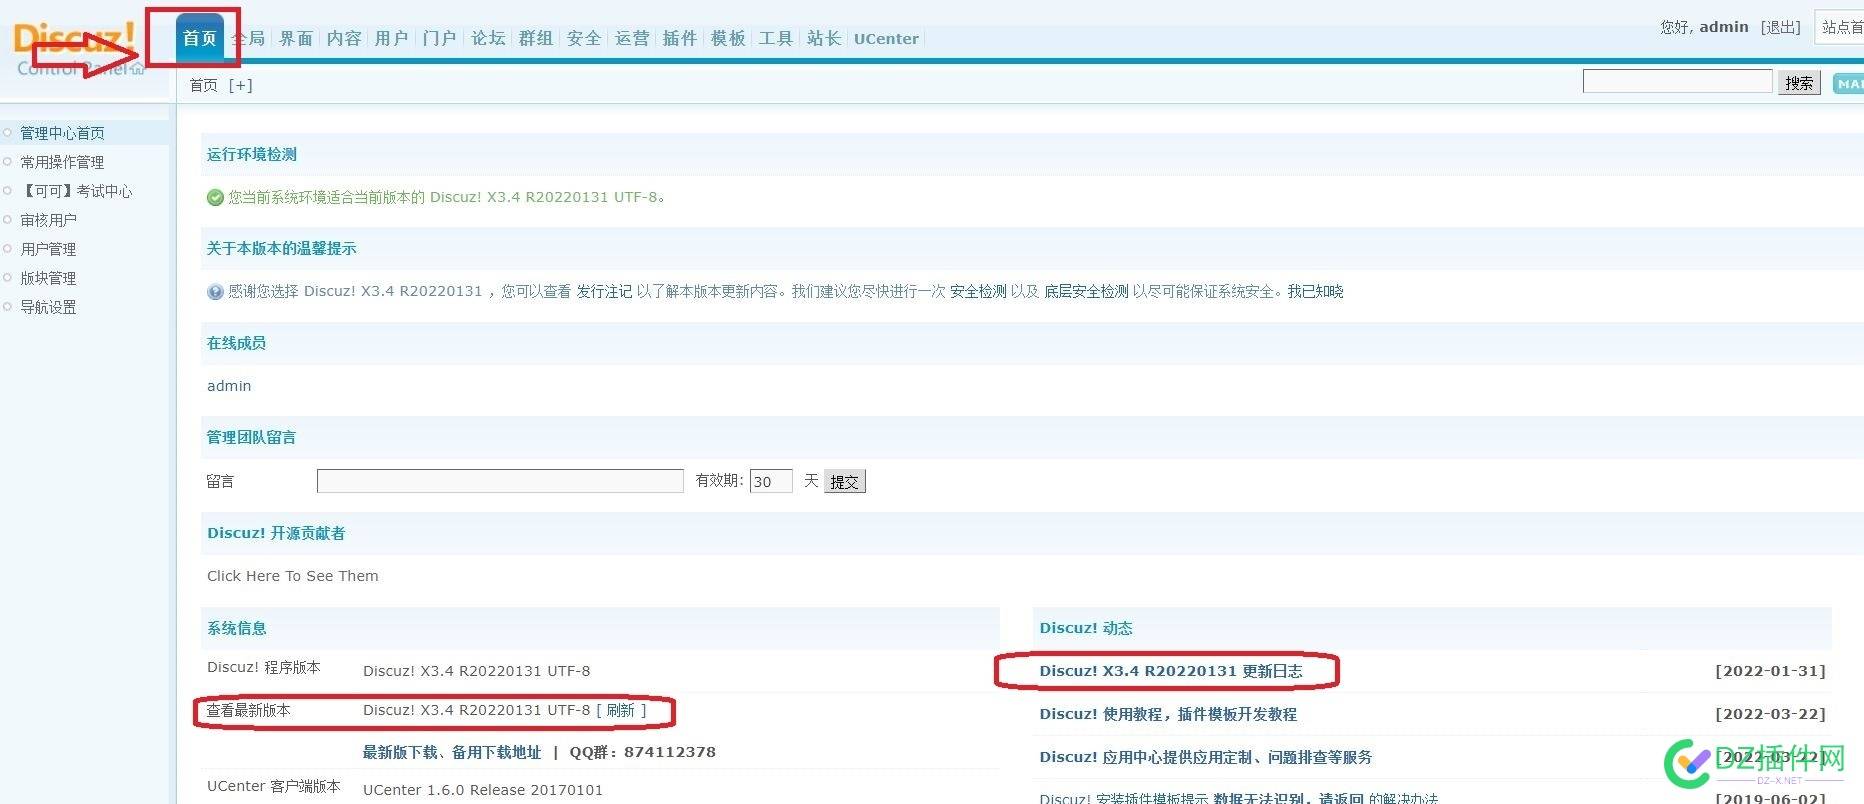Image resolution: width=1864 pixels, height=804 pixels.
Task: Add shortcut with the [+] link
Action: click(240, 85)
